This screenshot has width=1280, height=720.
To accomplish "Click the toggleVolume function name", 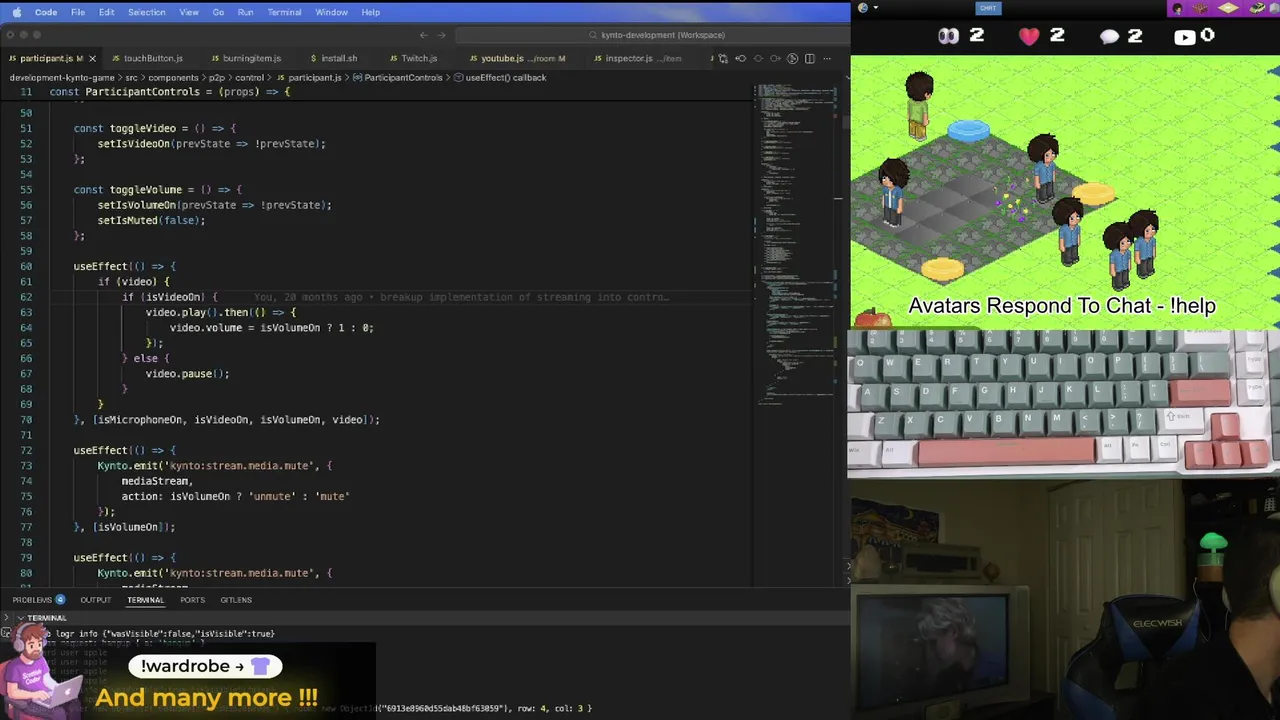I will (146, 189).
